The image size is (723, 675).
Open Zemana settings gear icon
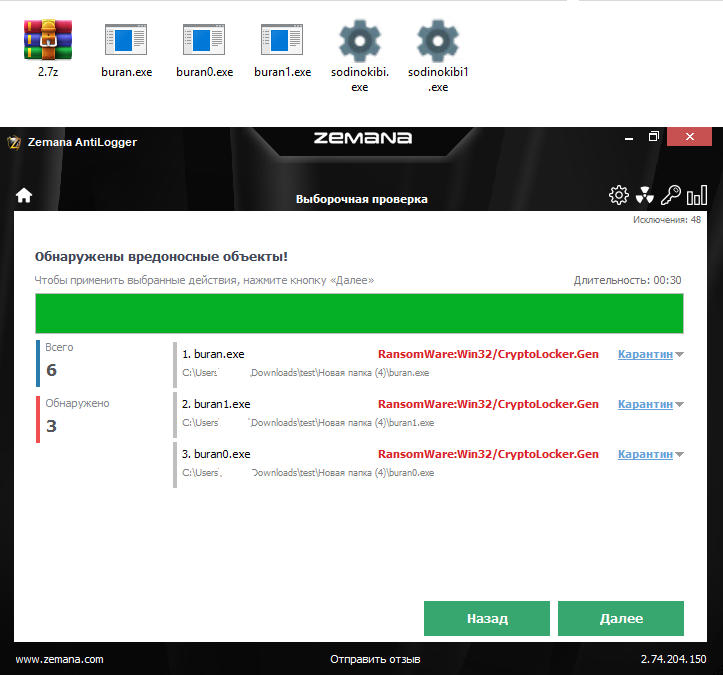coord(618,195)
